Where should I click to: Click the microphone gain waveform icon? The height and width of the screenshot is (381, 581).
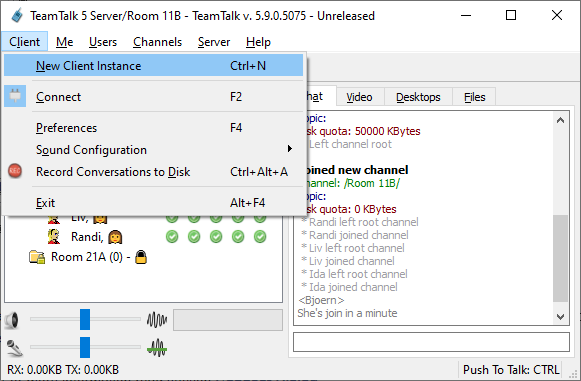157,348
